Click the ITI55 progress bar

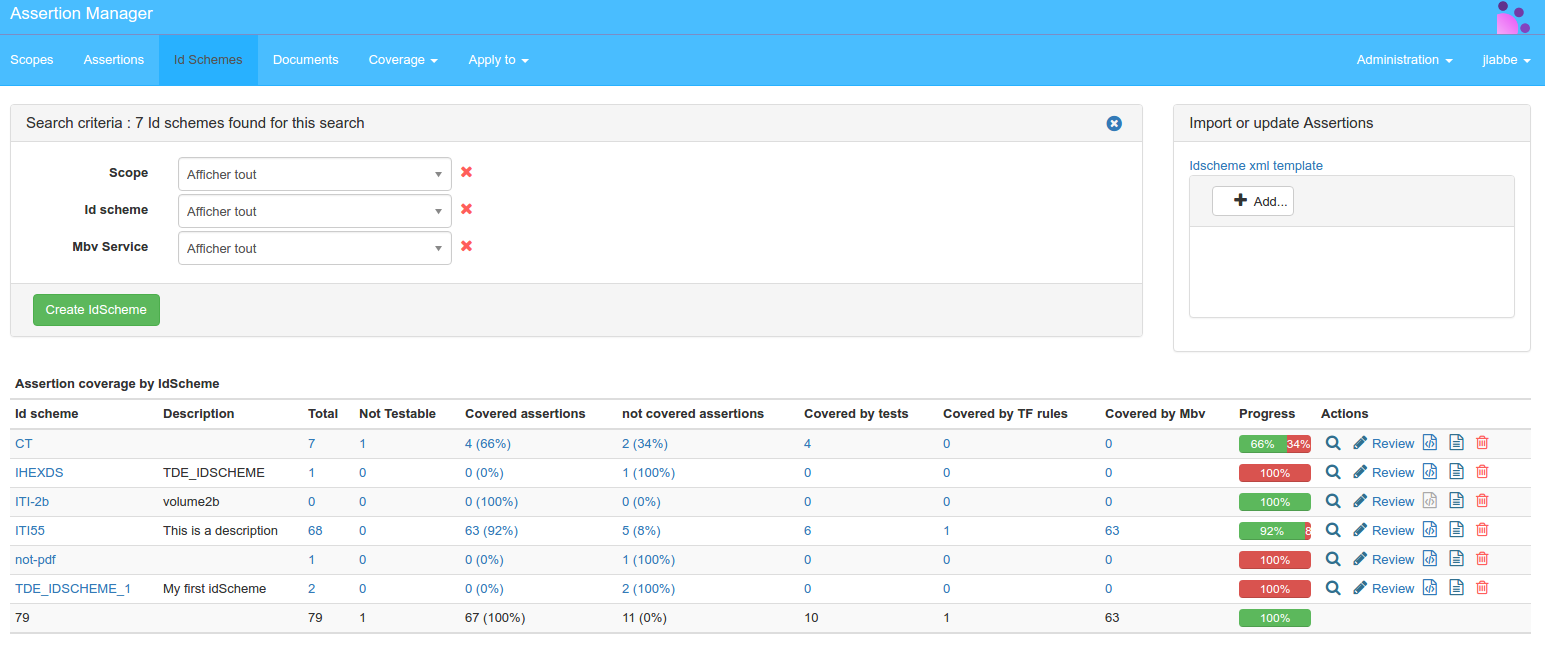coord(1274,531)
